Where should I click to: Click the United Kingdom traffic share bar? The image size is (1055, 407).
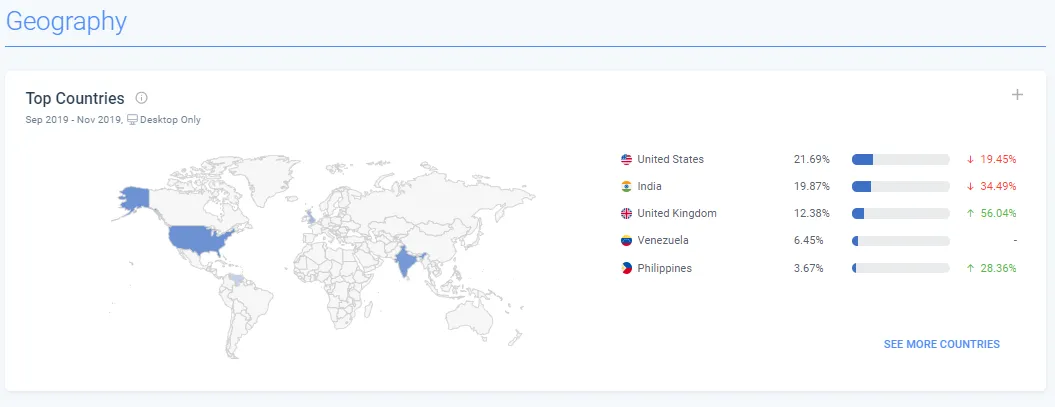click(900, 213)
